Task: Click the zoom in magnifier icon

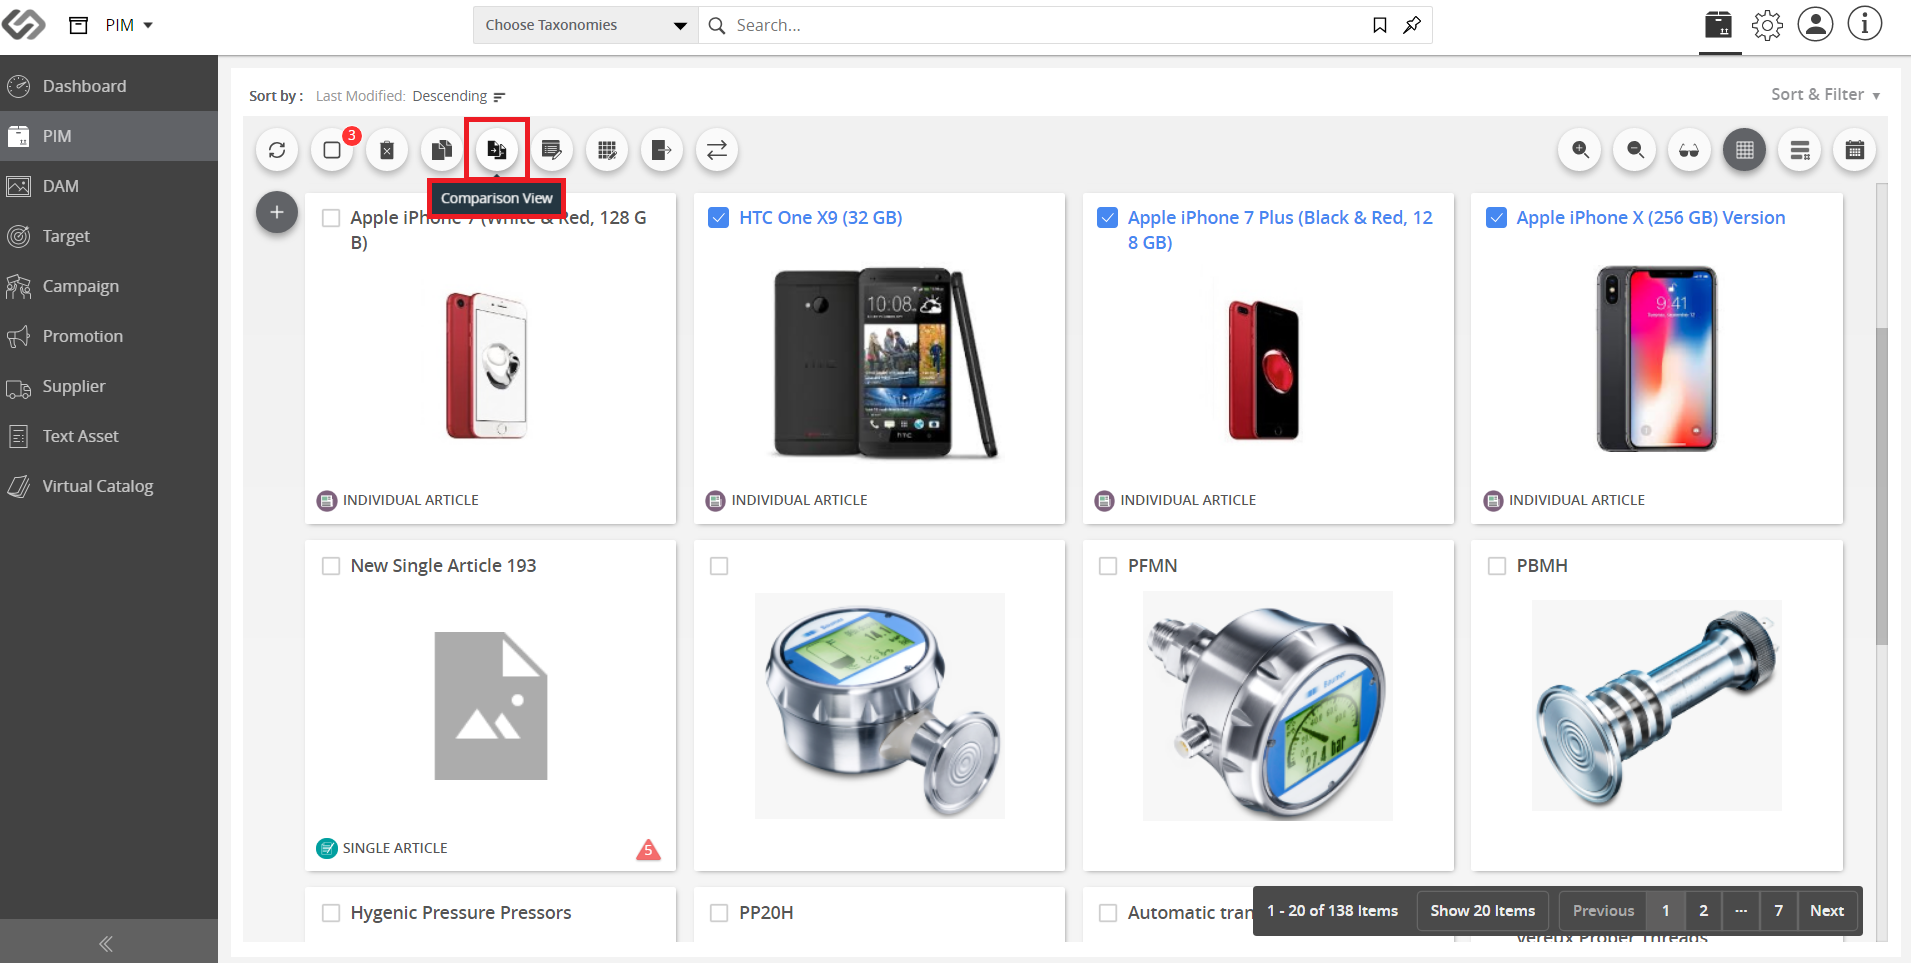Action: [1580, 150]
